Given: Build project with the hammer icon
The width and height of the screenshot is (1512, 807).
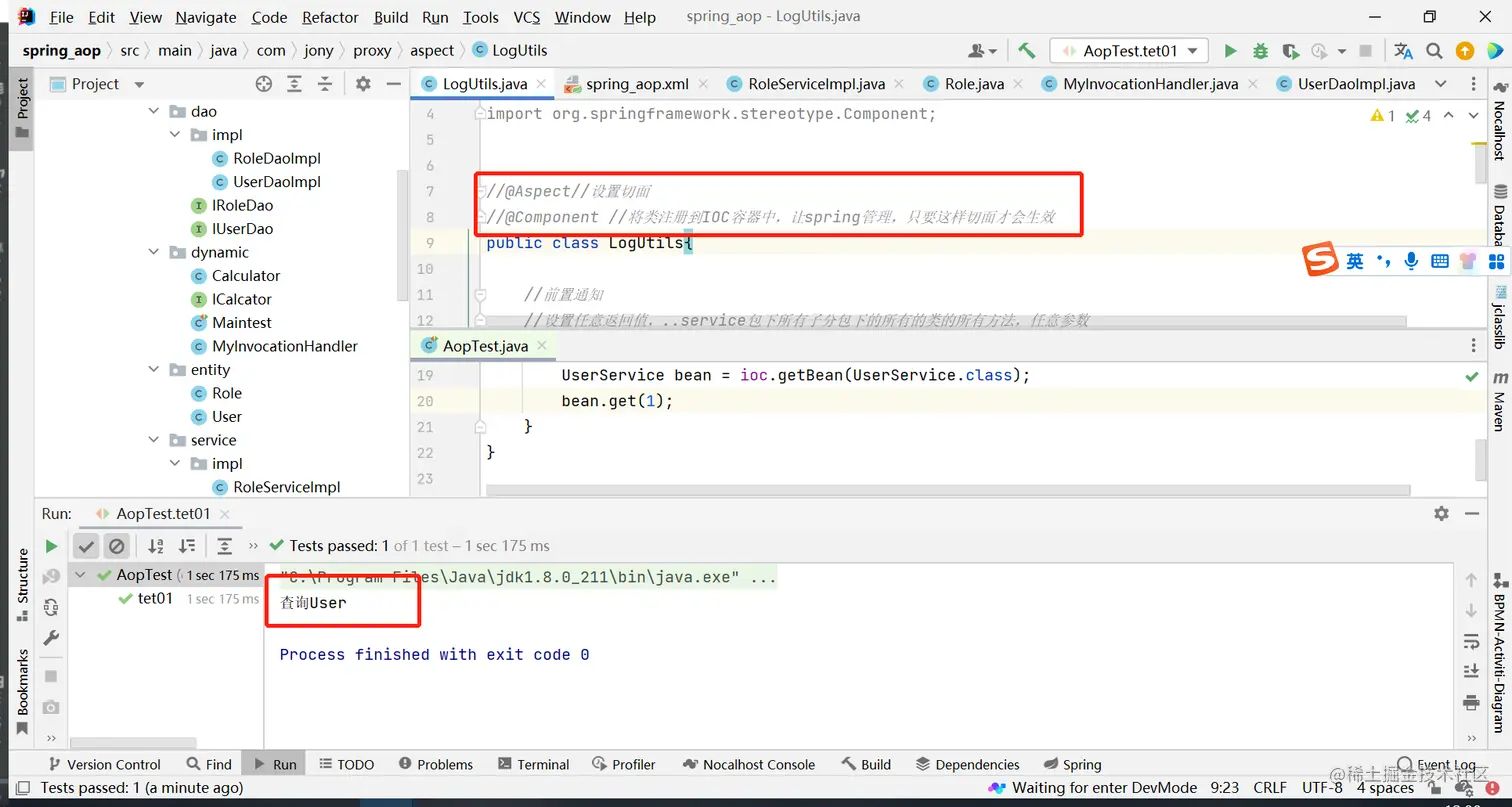Looking at the screenshot, I should [1027, 50].
